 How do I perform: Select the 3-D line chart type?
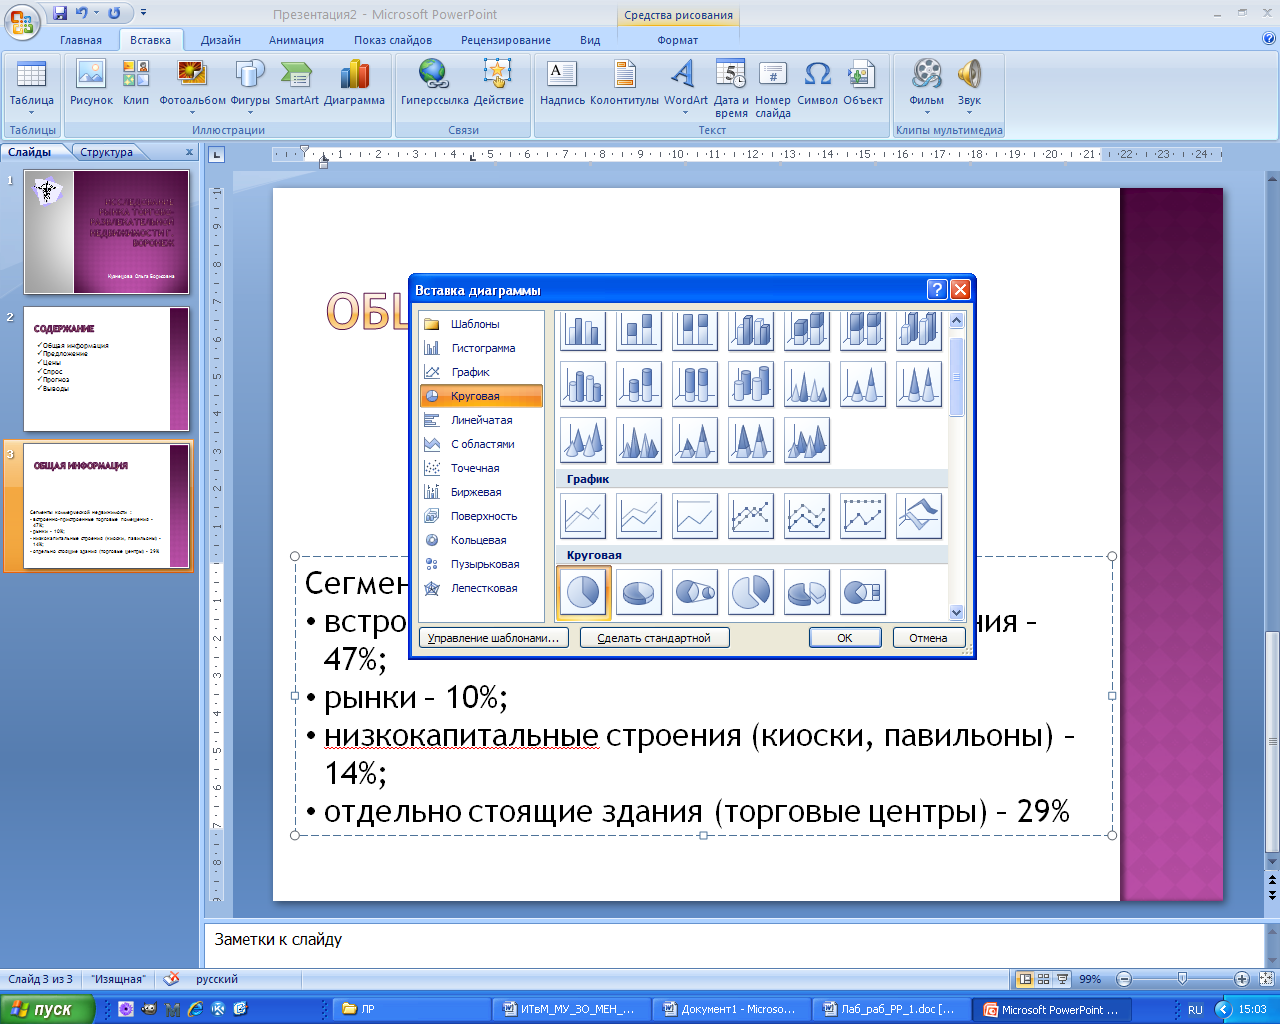919,517
